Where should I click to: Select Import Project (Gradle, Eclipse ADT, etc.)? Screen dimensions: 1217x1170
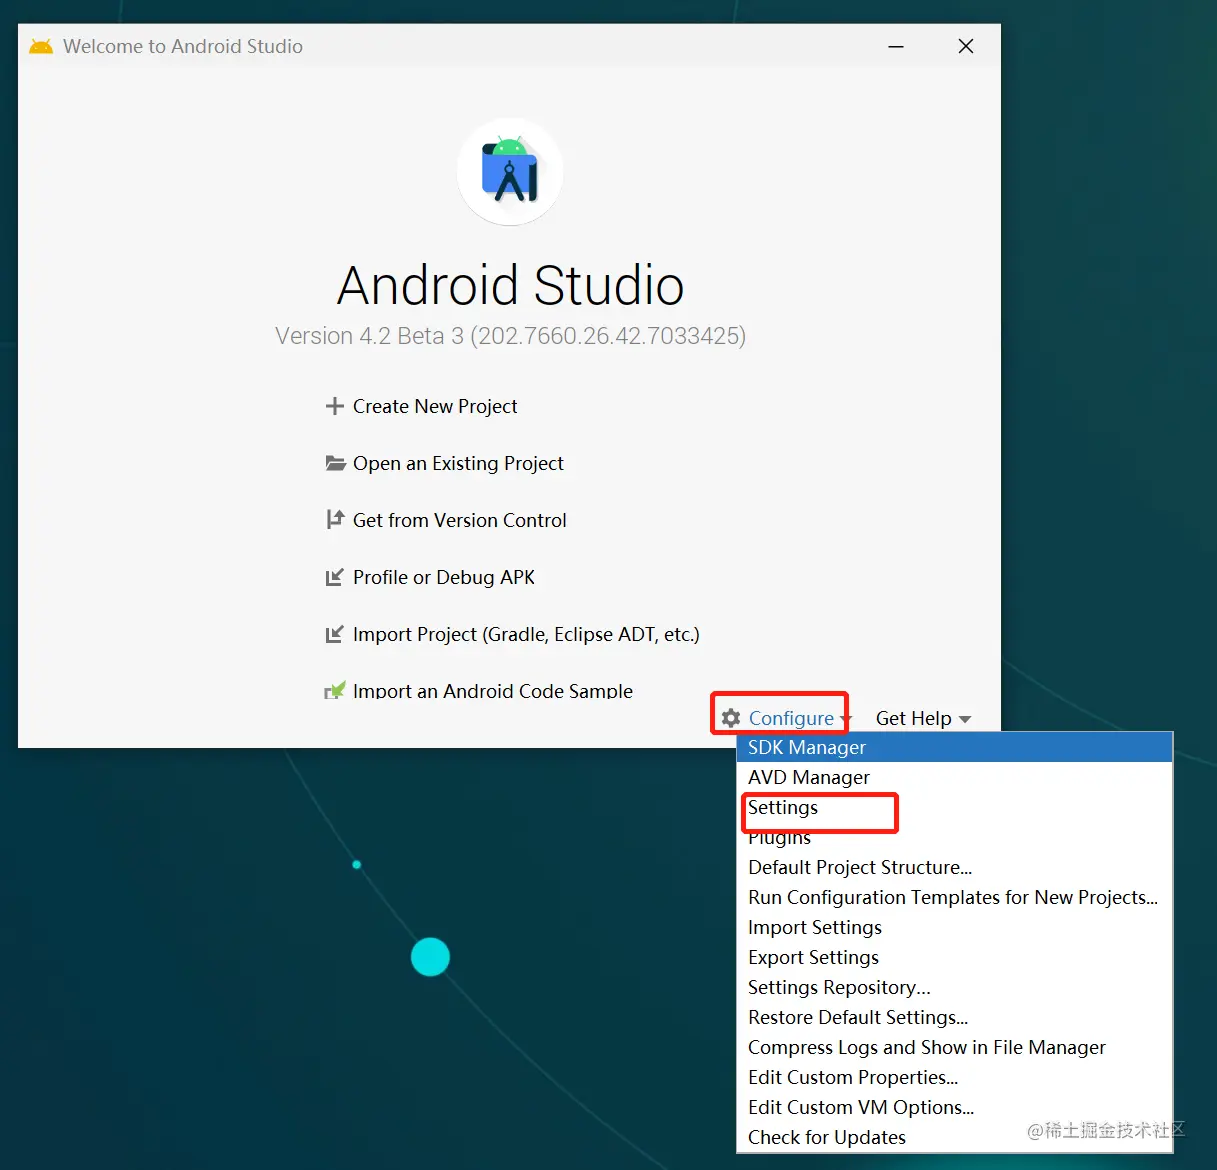coord(526,634)
